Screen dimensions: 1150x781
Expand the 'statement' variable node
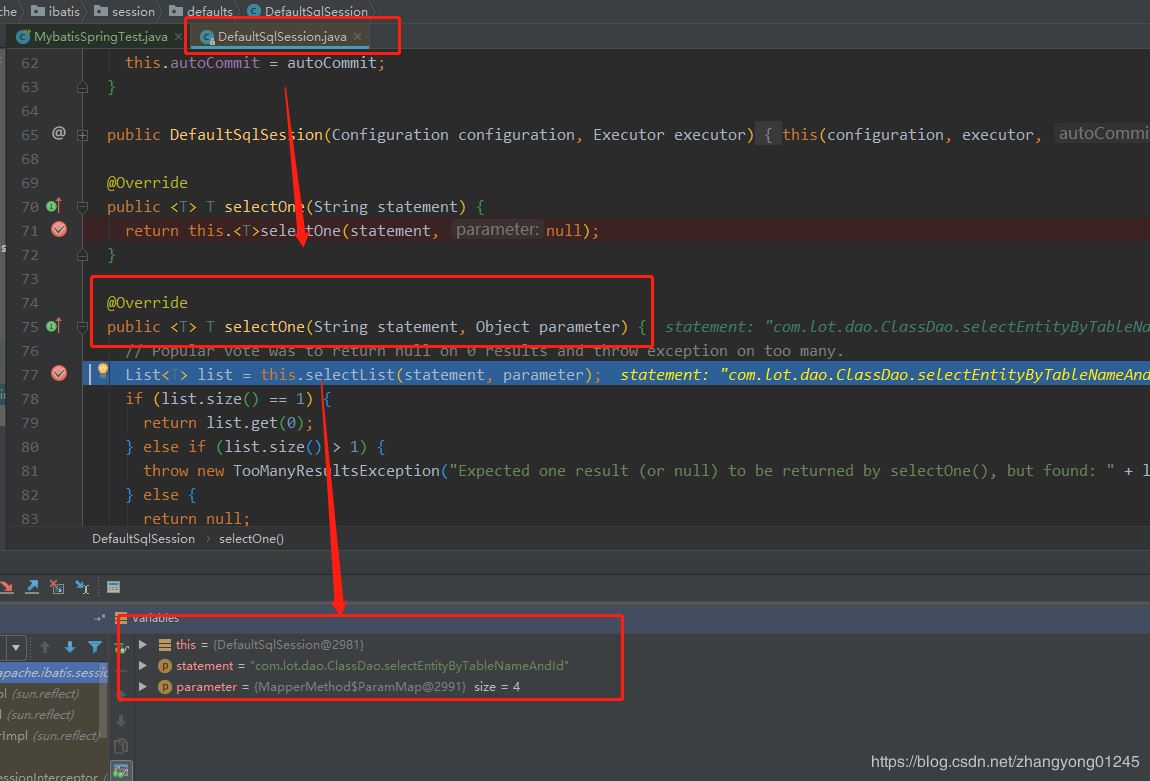[143, 666]
